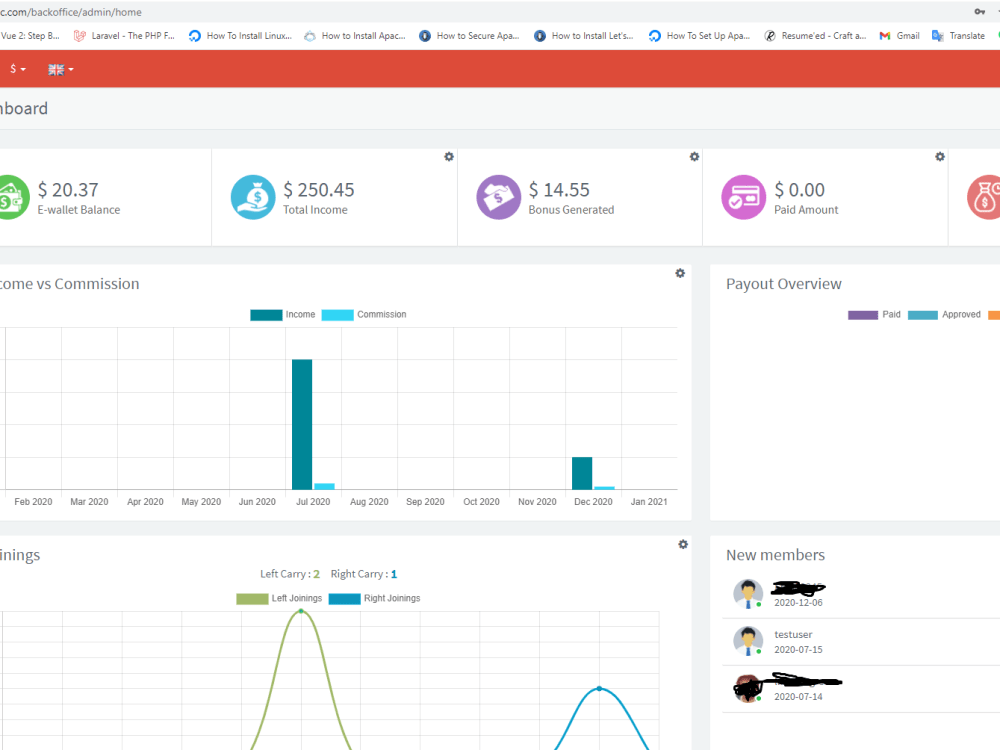Viewport: 1000px width, 750px height.
Task: Click the Right Carry value 1
Action: (x=393, y=574)
